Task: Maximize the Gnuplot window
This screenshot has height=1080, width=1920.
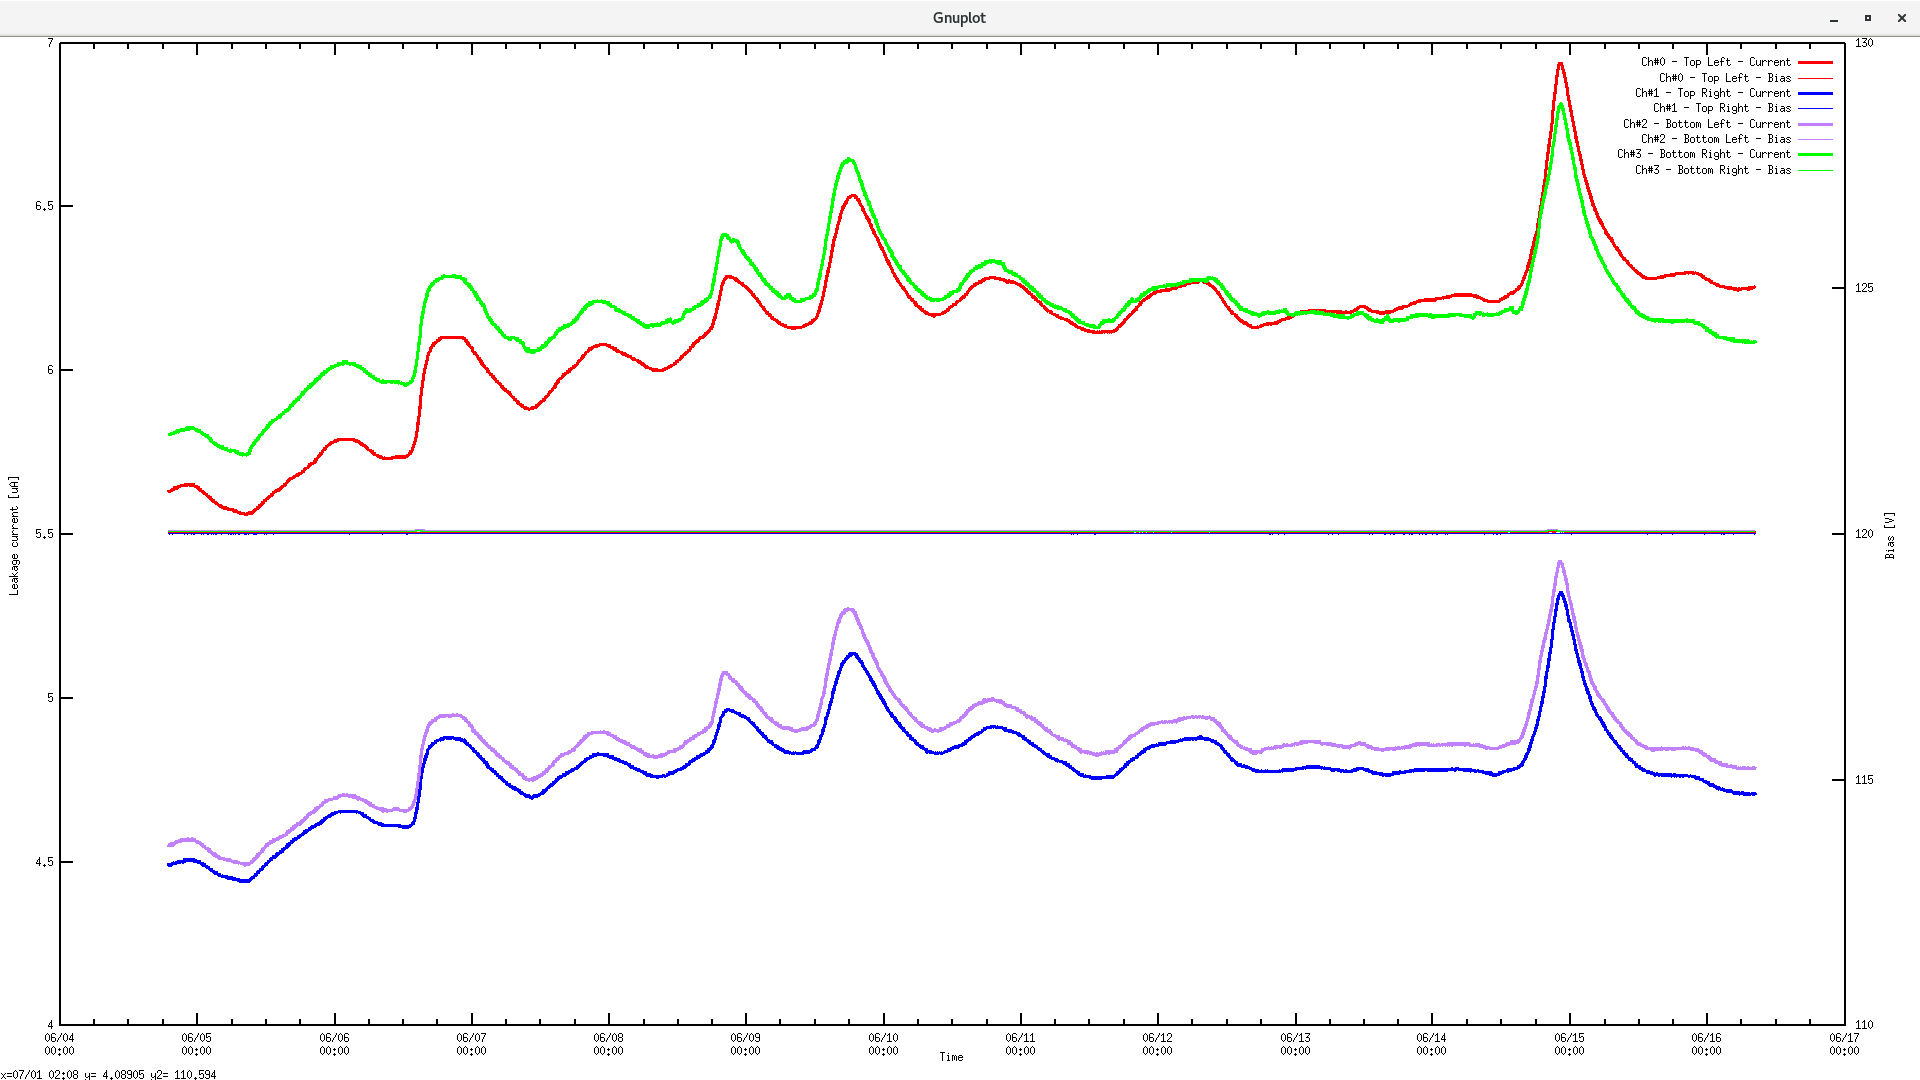Action: pyautogui.click(x=1867, y=19)
